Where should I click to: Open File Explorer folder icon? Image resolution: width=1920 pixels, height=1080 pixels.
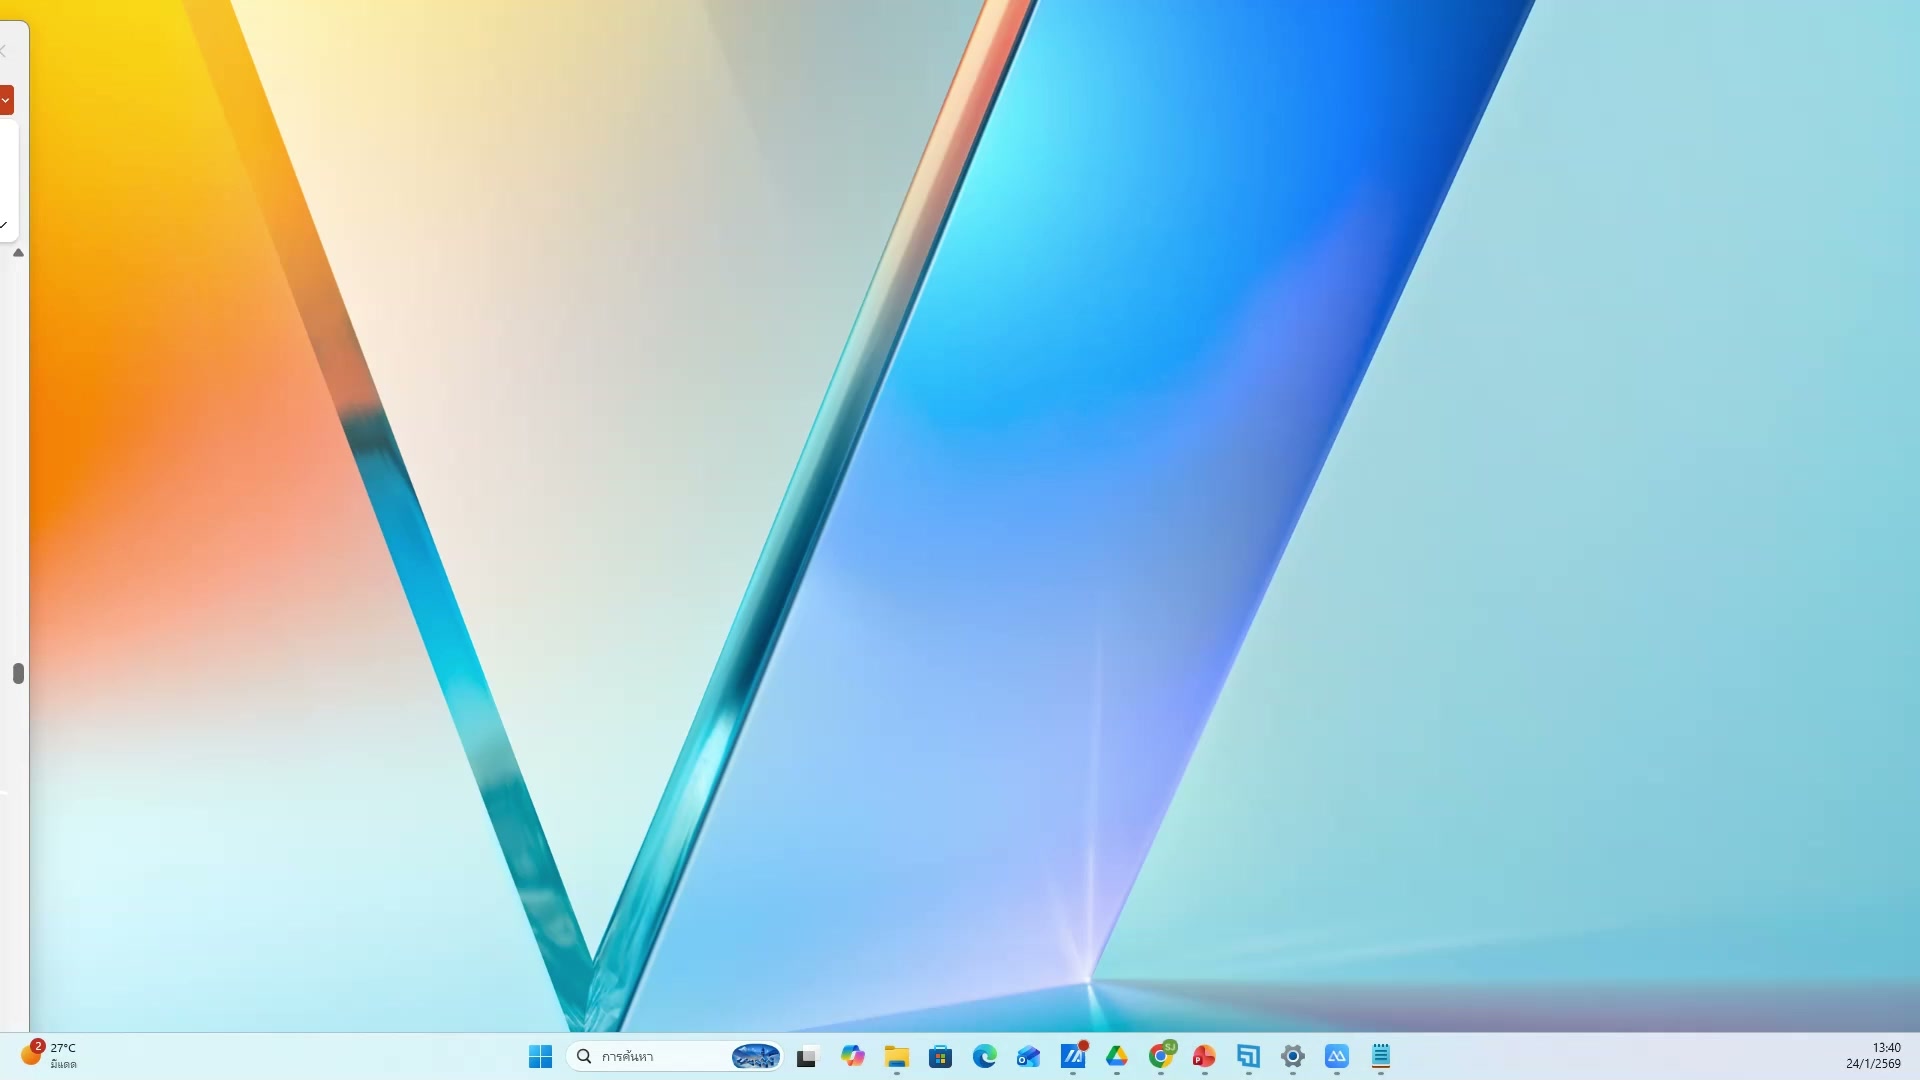point(896,1056)
